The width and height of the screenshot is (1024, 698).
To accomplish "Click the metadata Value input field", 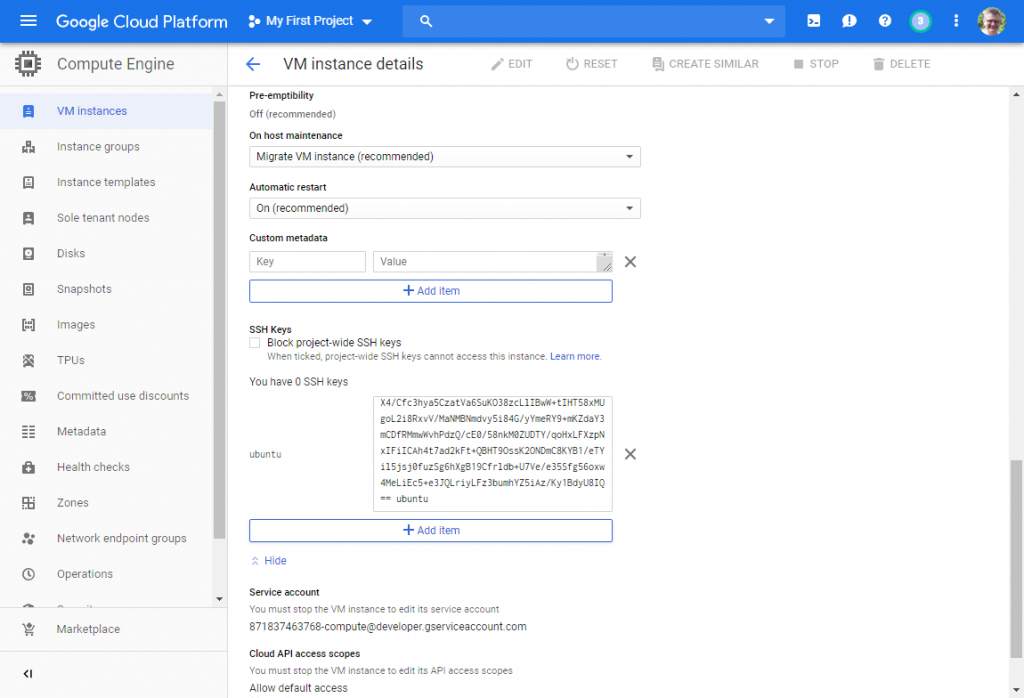I will 492,262.
